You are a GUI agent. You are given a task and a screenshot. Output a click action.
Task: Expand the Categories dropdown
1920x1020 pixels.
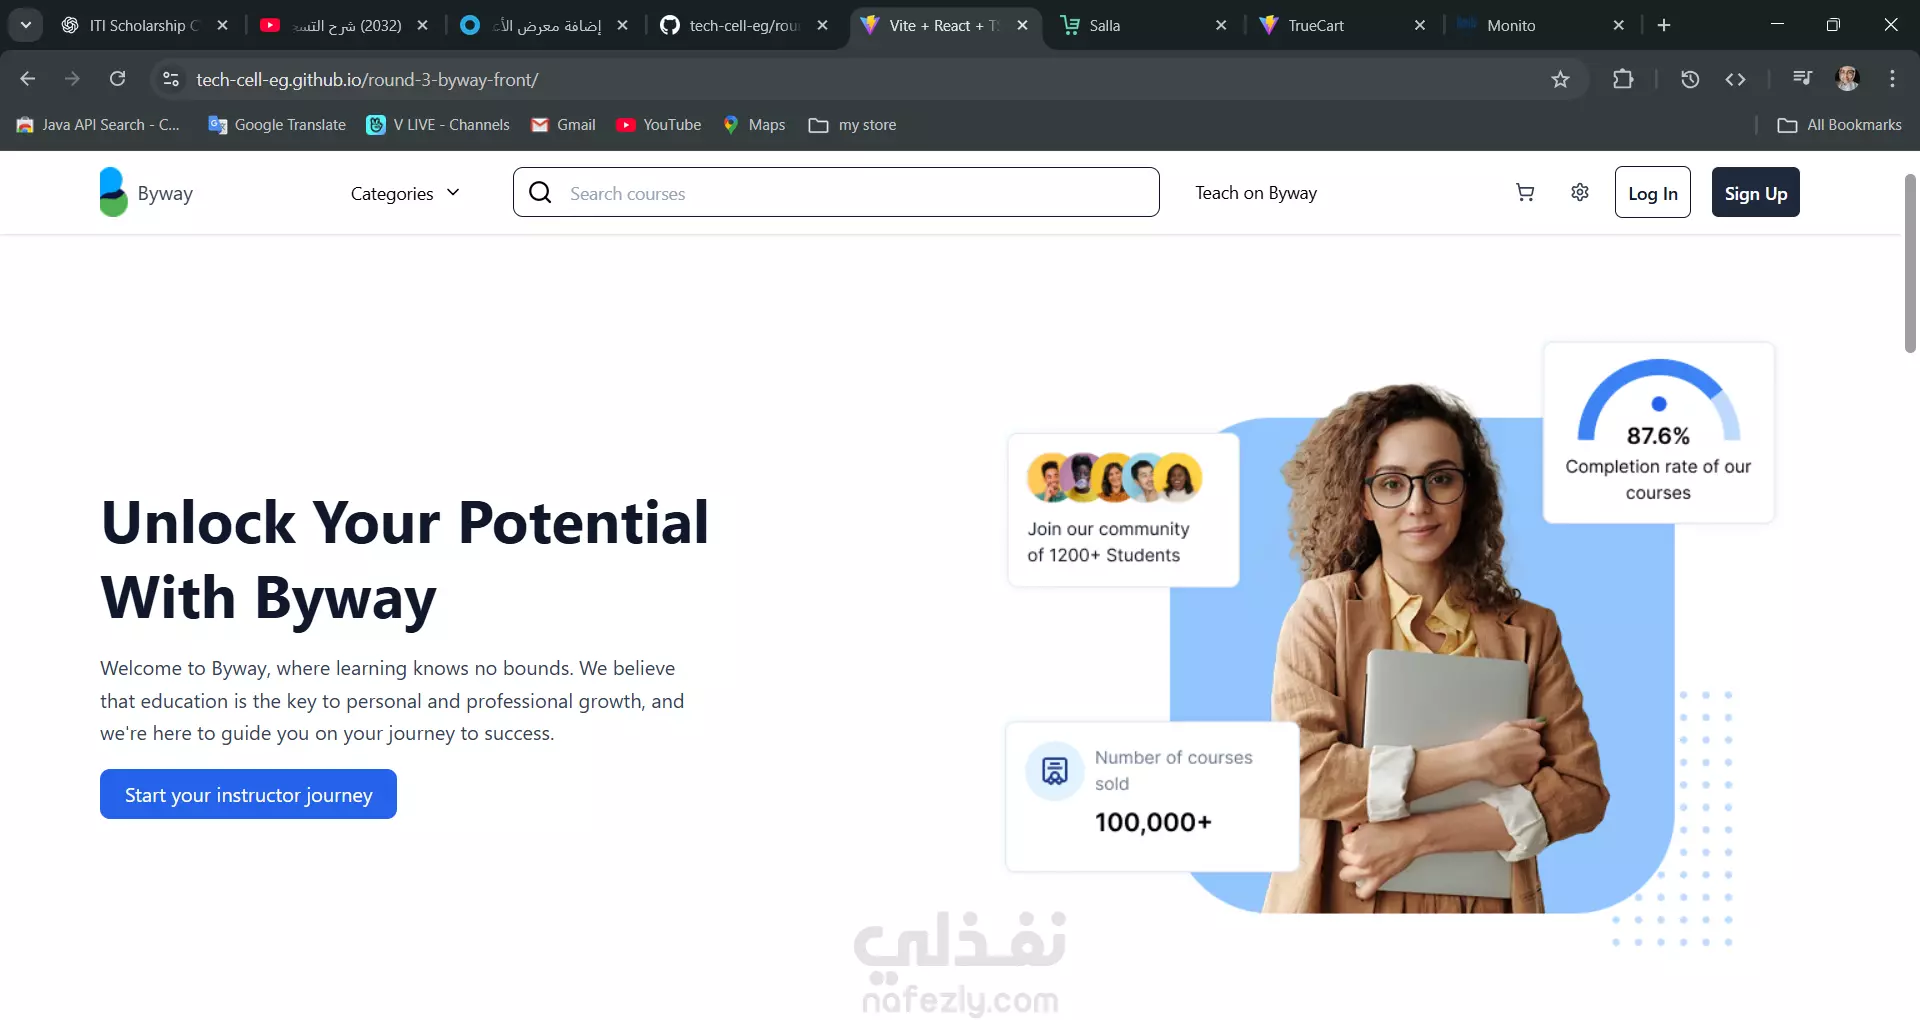[405, 193]
